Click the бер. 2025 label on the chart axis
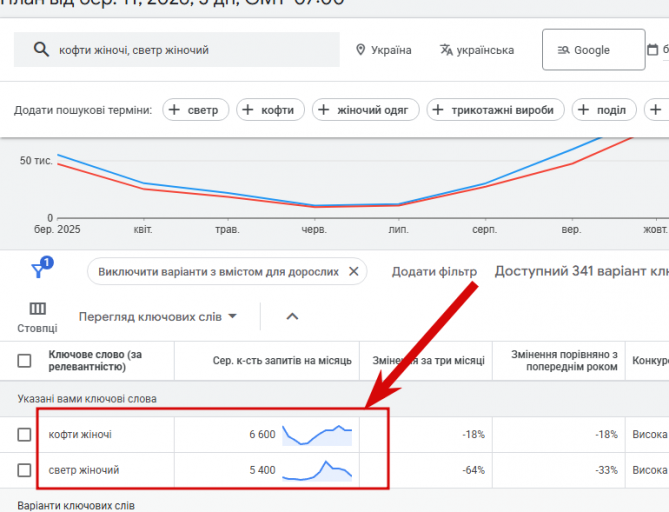The height and width of the screenshot is (512, 669). (x=57, y=230)
